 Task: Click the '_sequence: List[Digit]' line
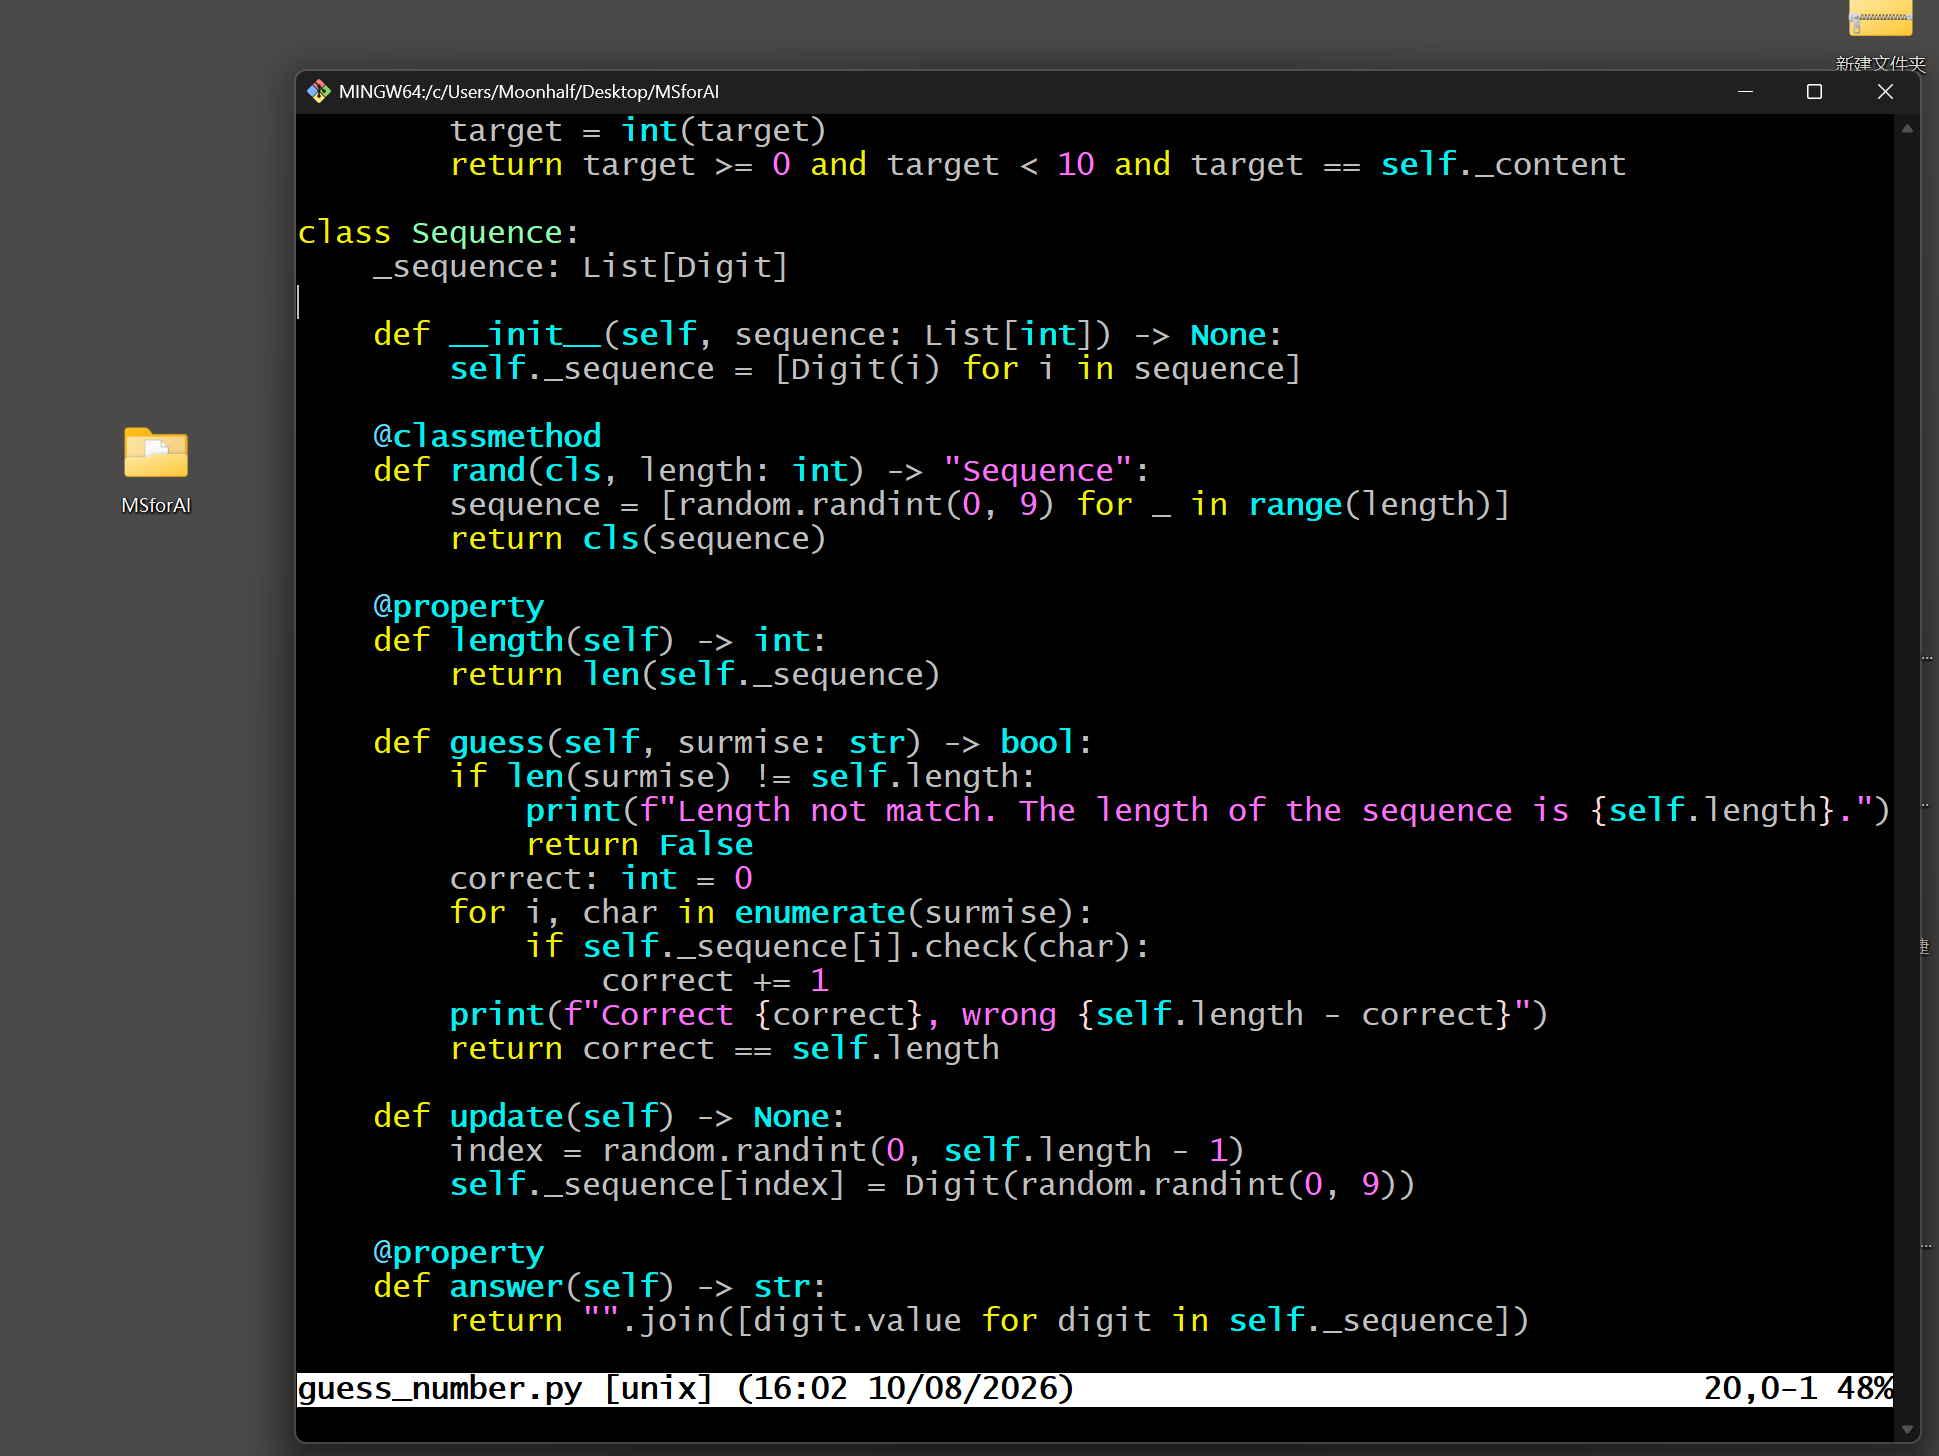pyautogui.click(x=580, y=266)
